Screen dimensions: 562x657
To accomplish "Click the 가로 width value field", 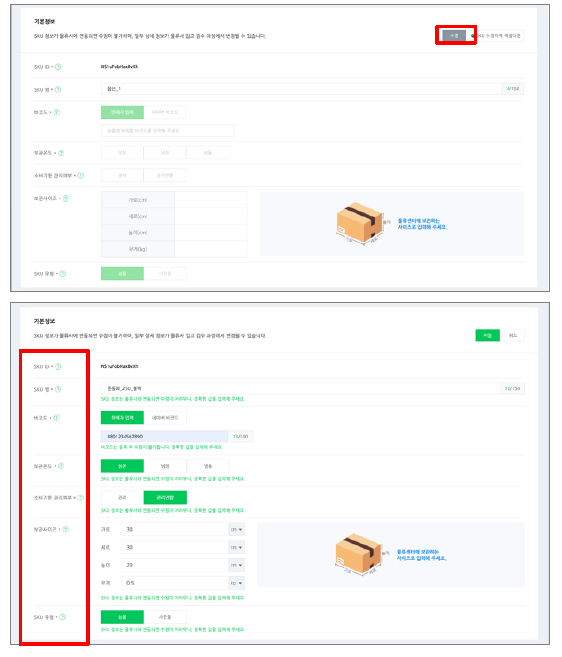I will pos(175,530).
